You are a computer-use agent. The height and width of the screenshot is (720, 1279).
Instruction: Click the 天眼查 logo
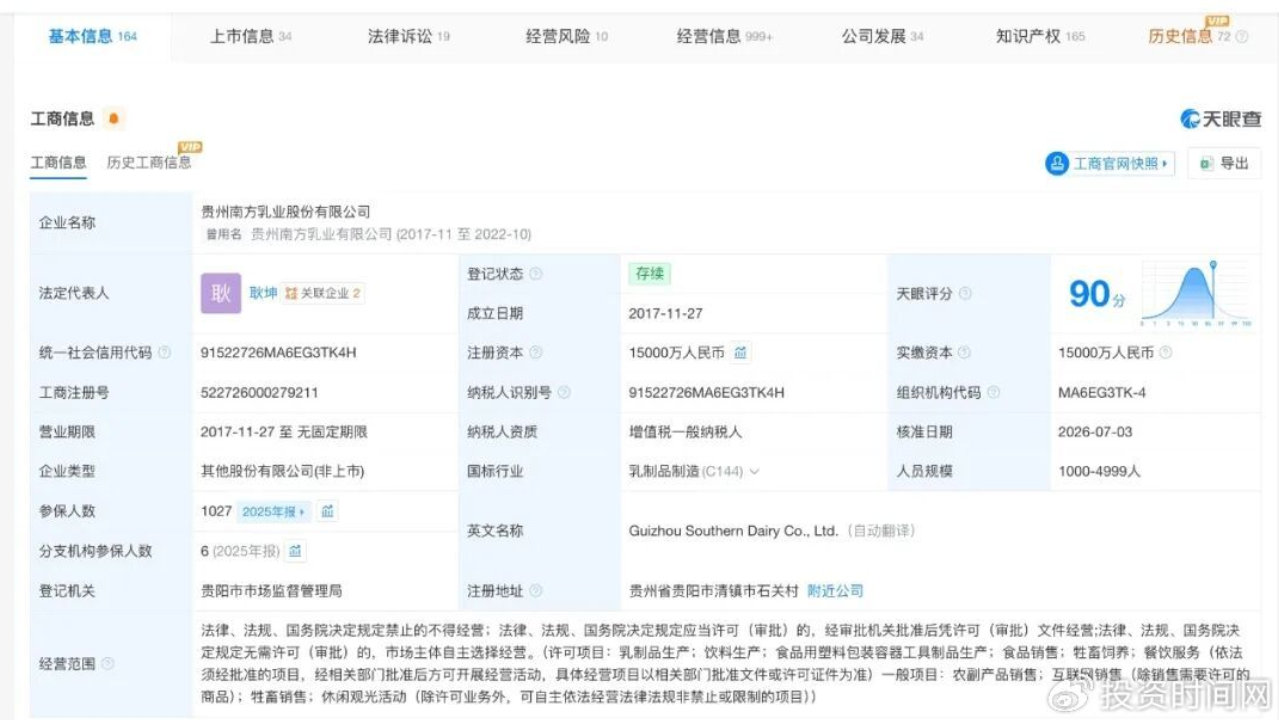(x=1221, y=119)
